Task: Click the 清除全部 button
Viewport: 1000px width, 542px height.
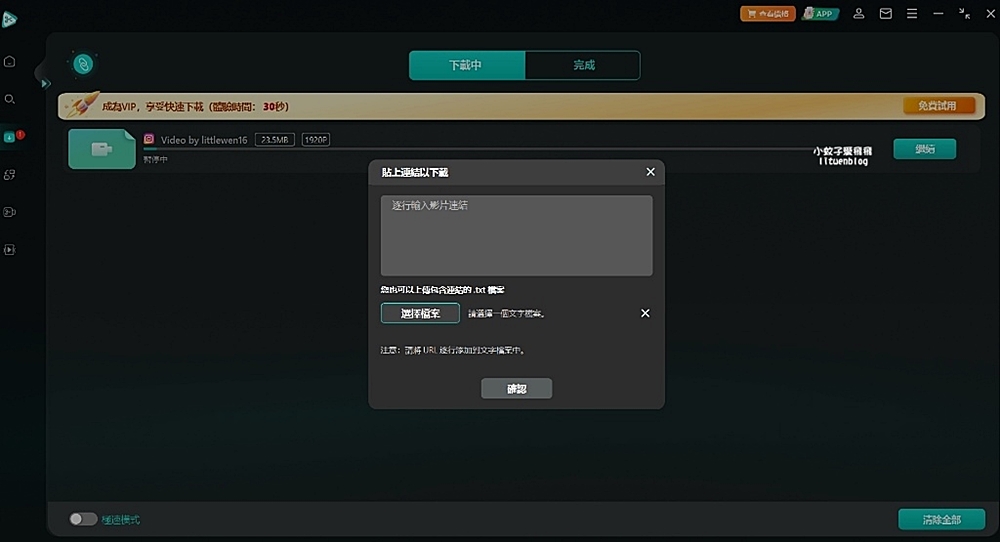Action: coord(941,520)
